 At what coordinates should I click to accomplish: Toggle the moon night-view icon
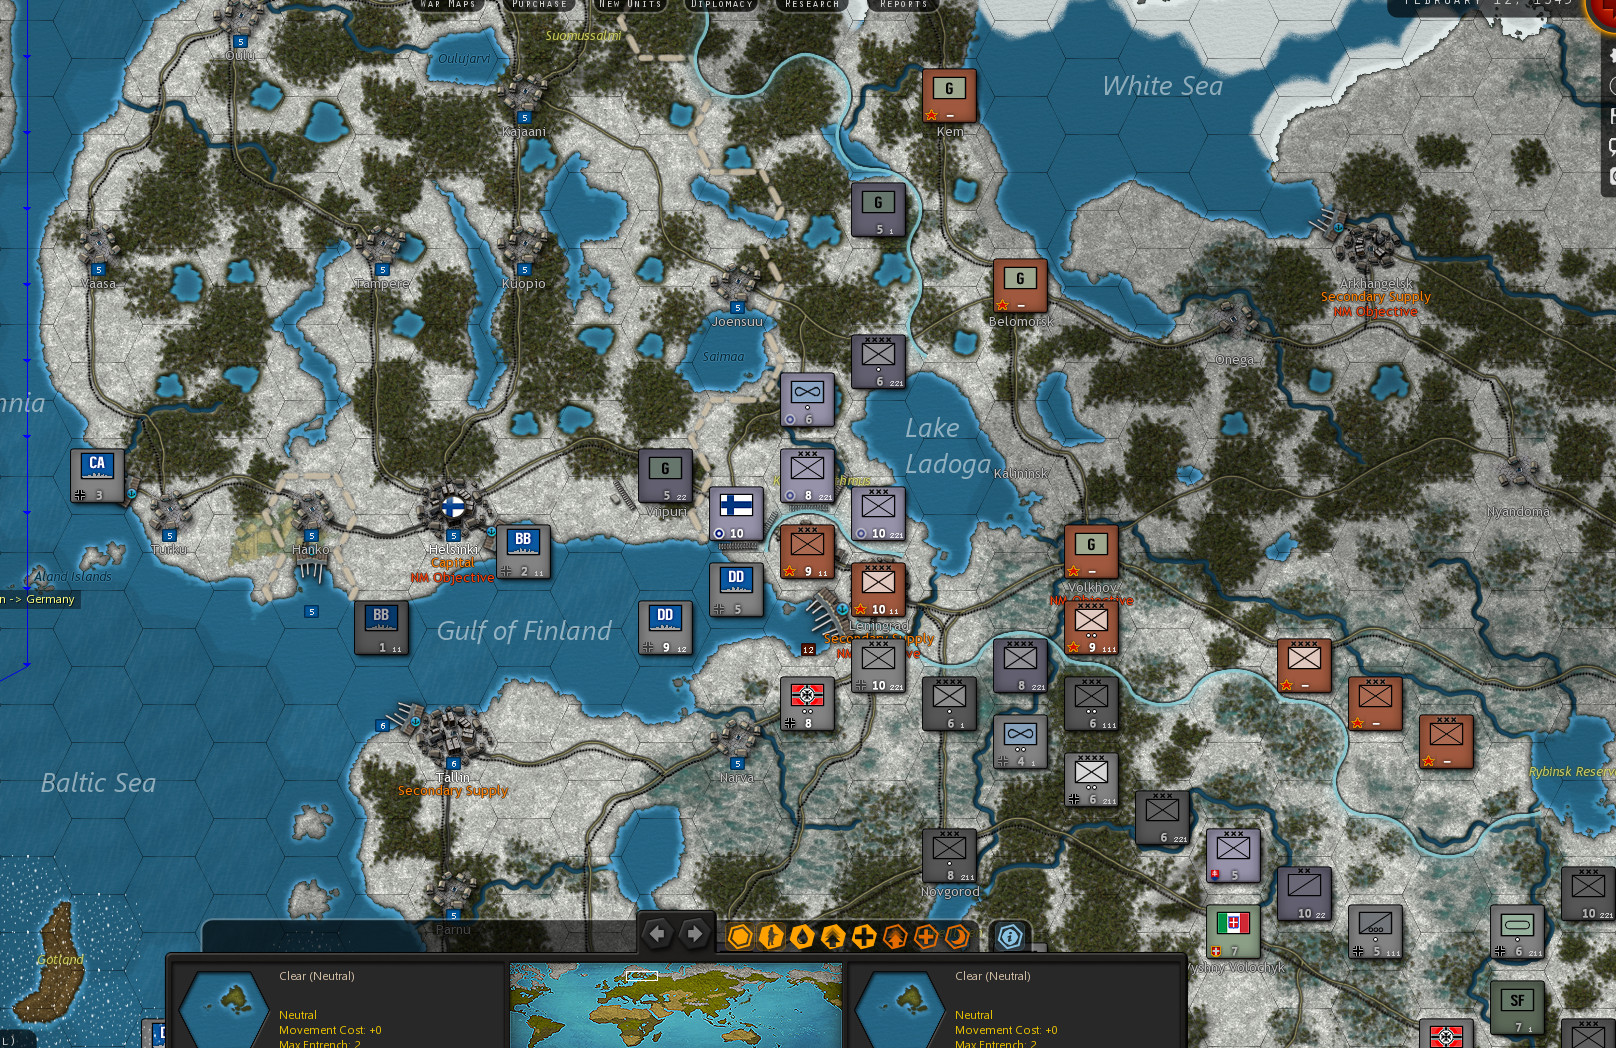pyautogui.click(x=959, y=937)
